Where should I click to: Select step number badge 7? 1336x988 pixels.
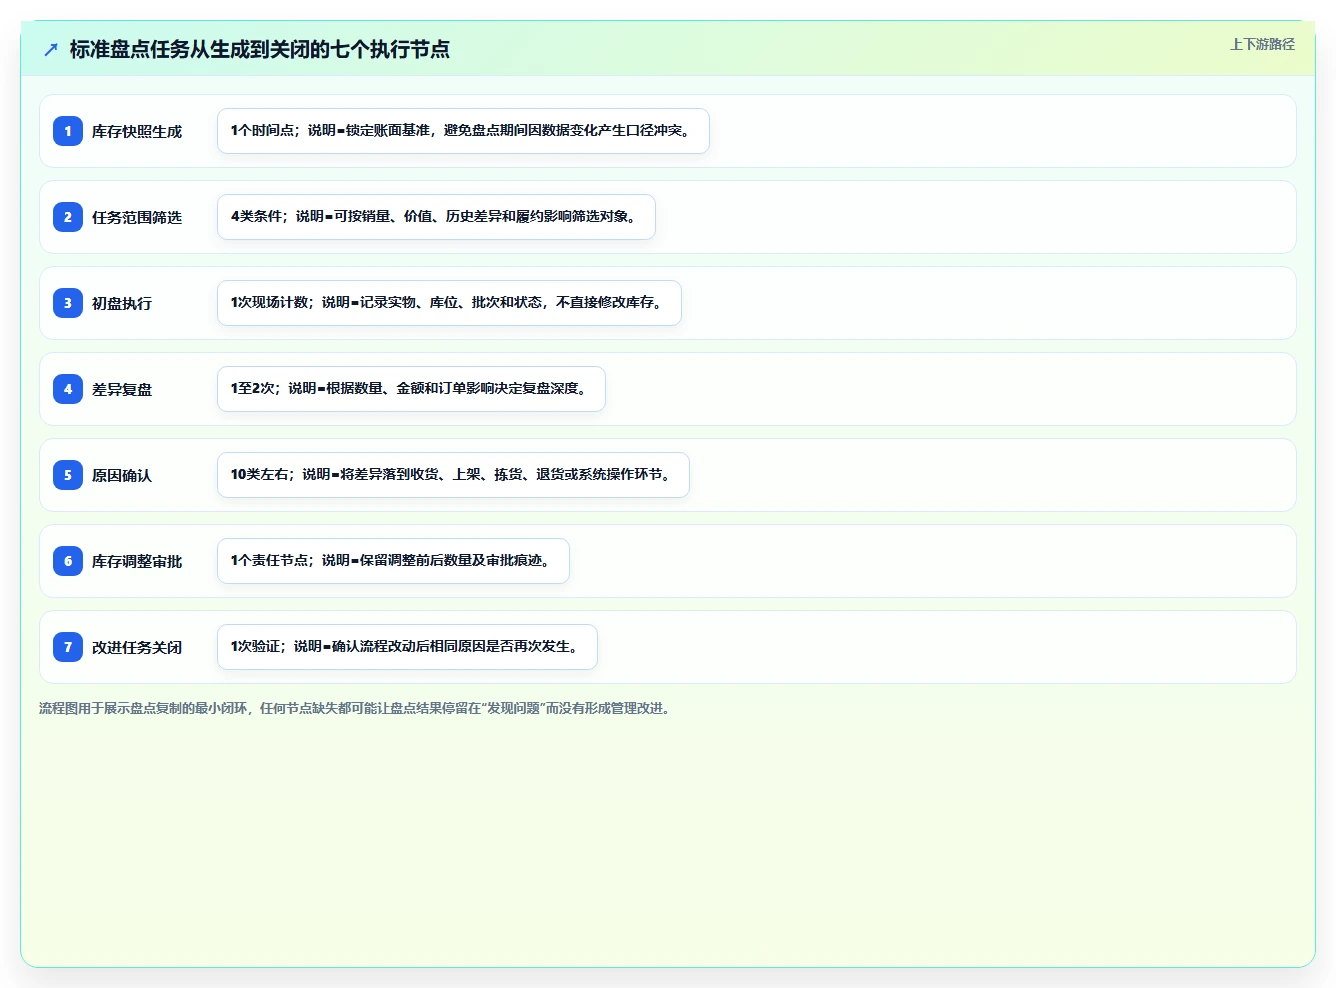pos(68,647)
